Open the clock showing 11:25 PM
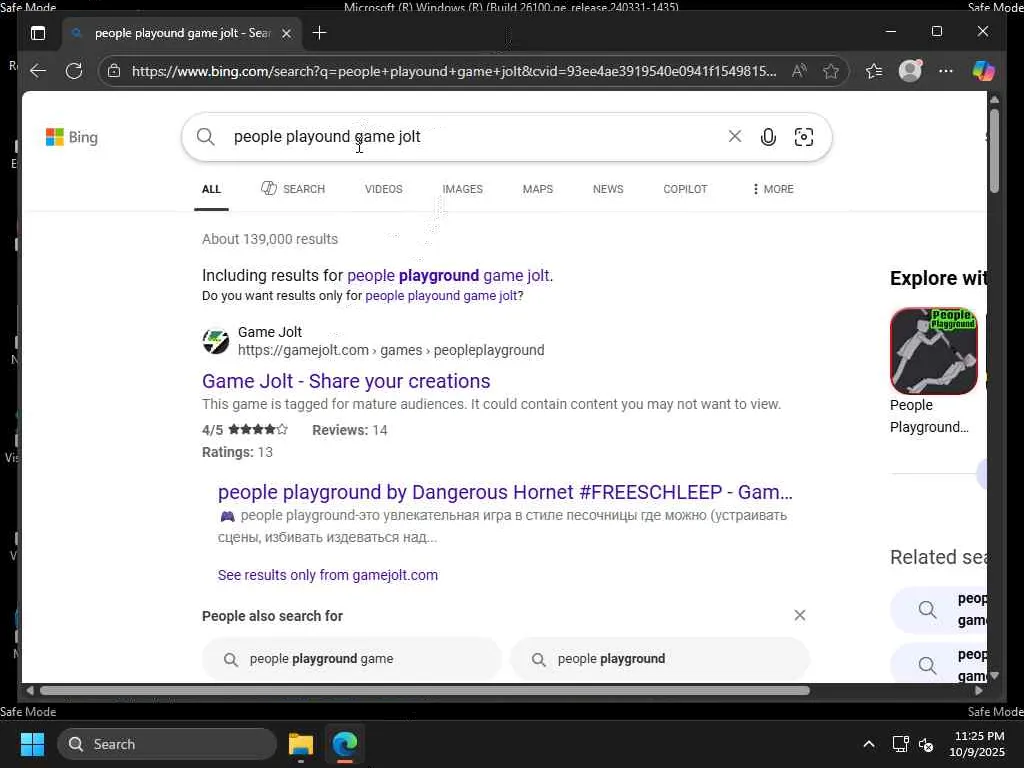Screen dimensions: 1024x768 coord(978,744)
